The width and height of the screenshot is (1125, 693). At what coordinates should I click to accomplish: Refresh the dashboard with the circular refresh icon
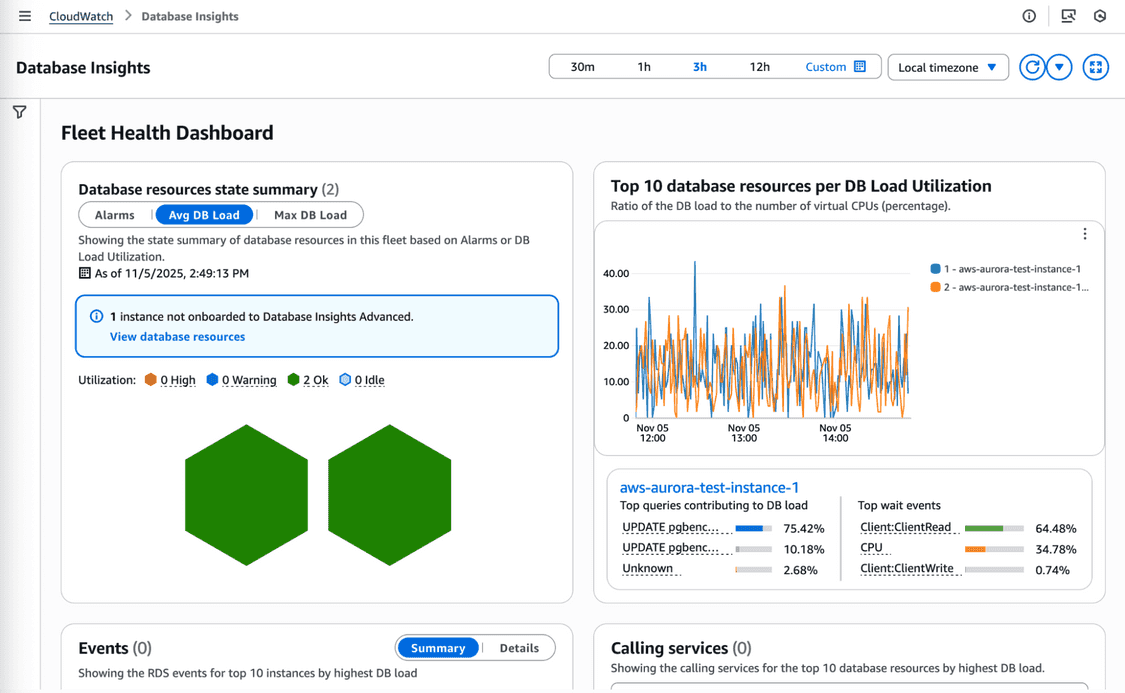1031,66
